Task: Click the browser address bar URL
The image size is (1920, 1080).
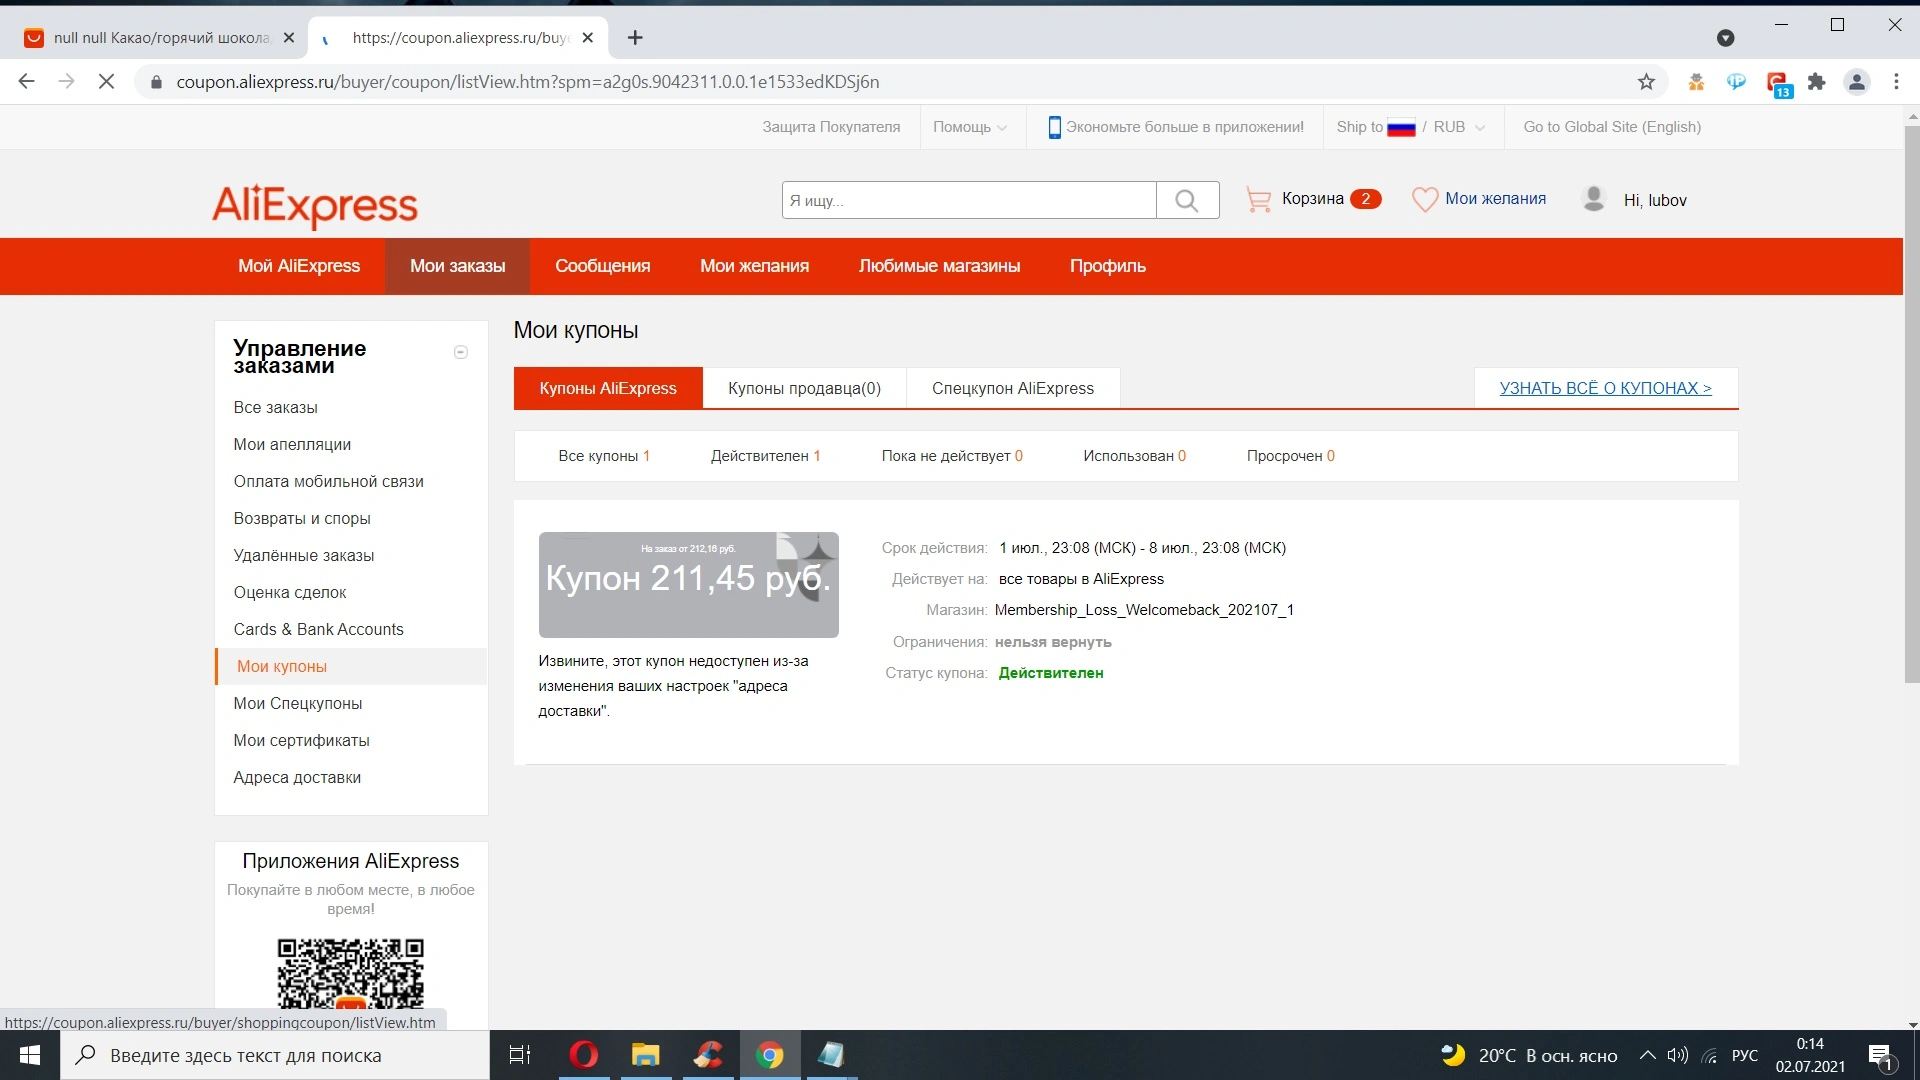Action: [x=528, y=82]
